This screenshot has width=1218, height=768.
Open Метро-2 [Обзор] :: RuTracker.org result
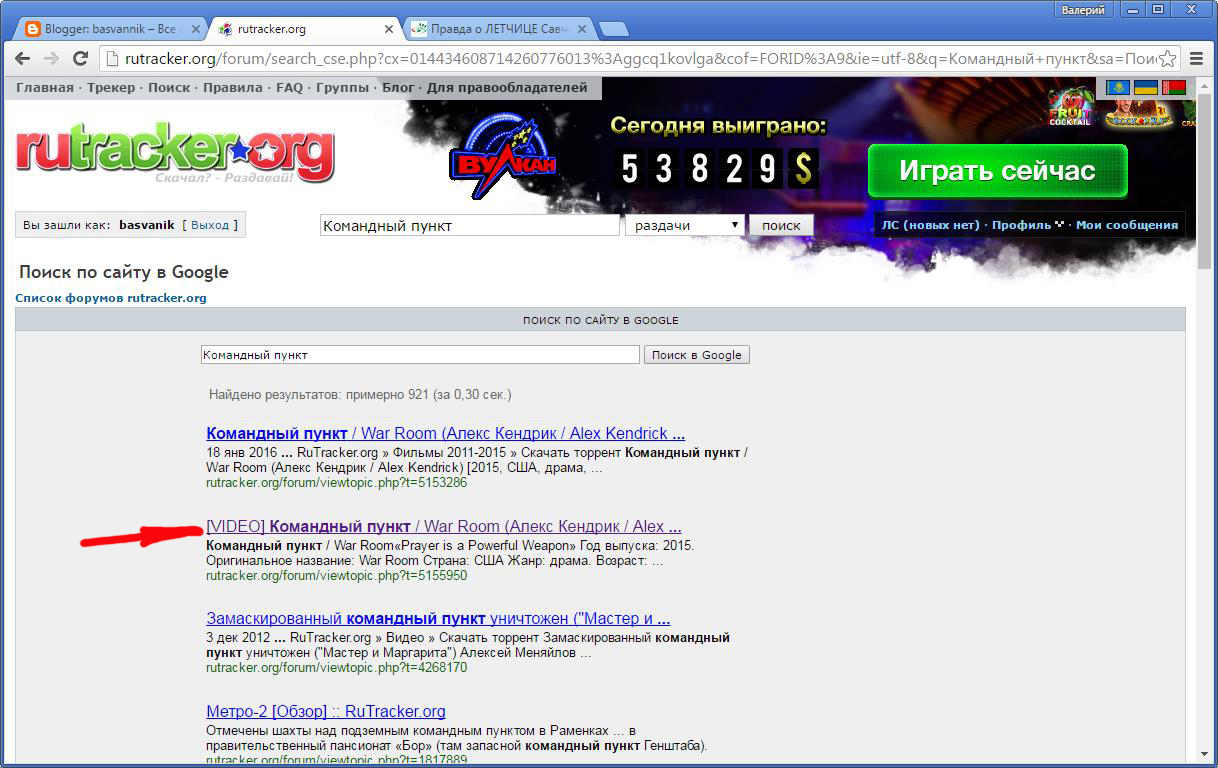326,711
